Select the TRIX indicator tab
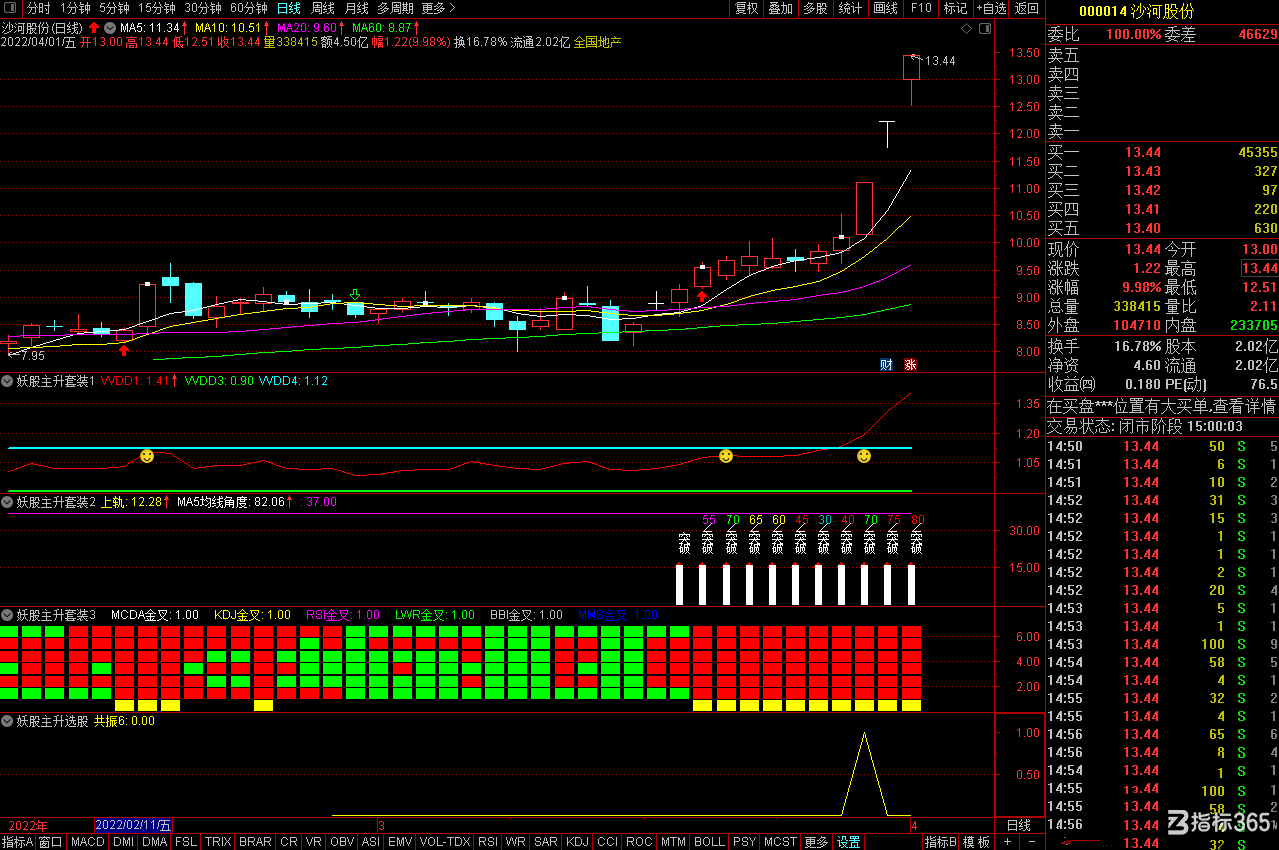Screen dimensions: 1279x850 tap(218, 842)
